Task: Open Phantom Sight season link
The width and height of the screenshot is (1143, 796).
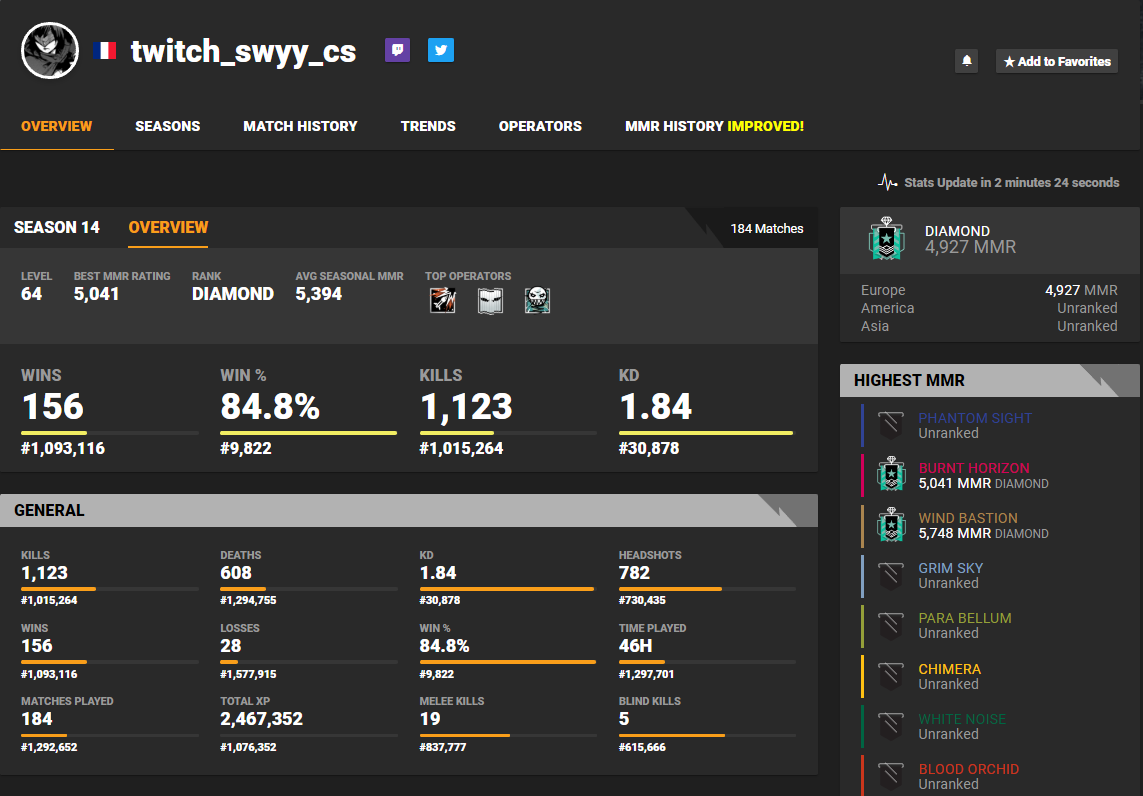Action: [x=975, y=418]
